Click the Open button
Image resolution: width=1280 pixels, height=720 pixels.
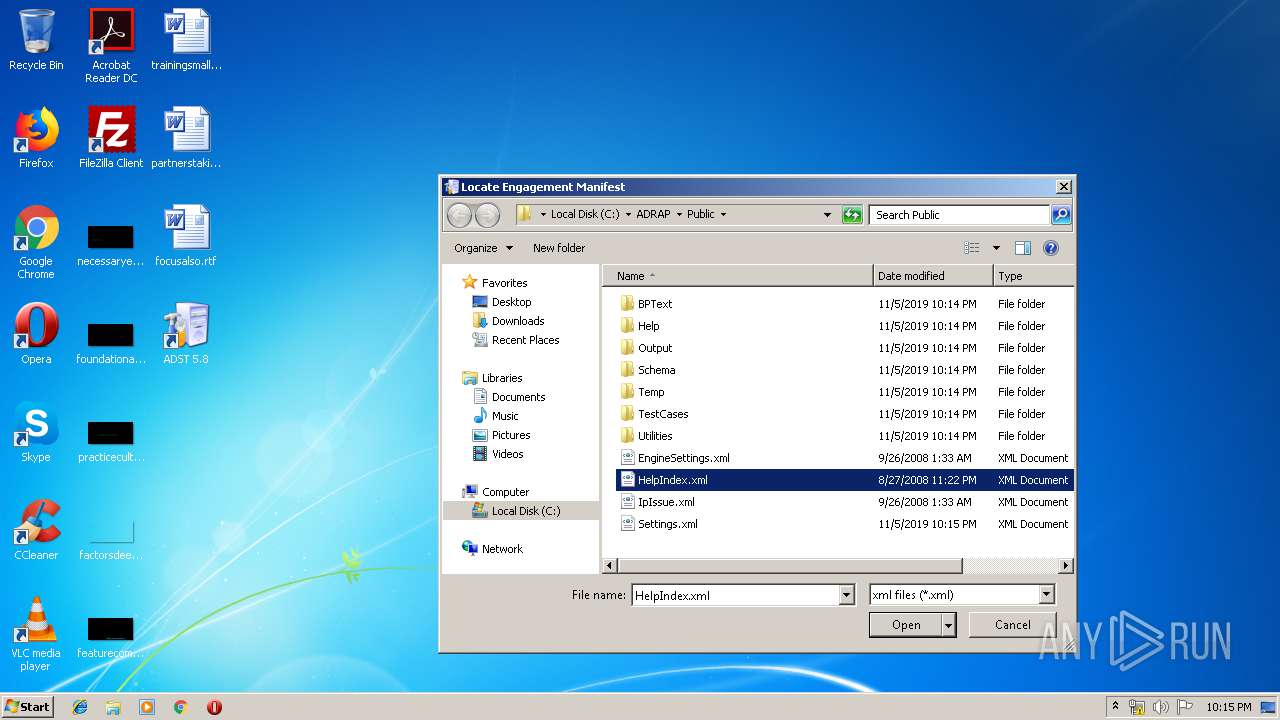coord(906,625)
